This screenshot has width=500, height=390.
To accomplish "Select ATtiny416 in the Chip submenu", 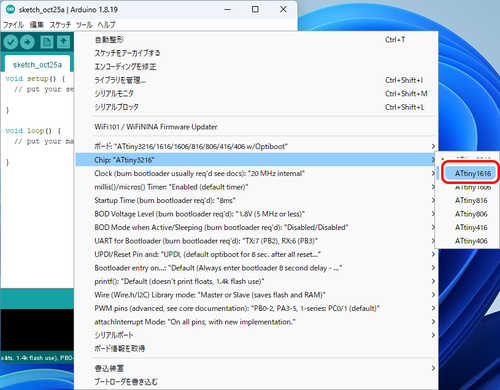I will 468,227.
